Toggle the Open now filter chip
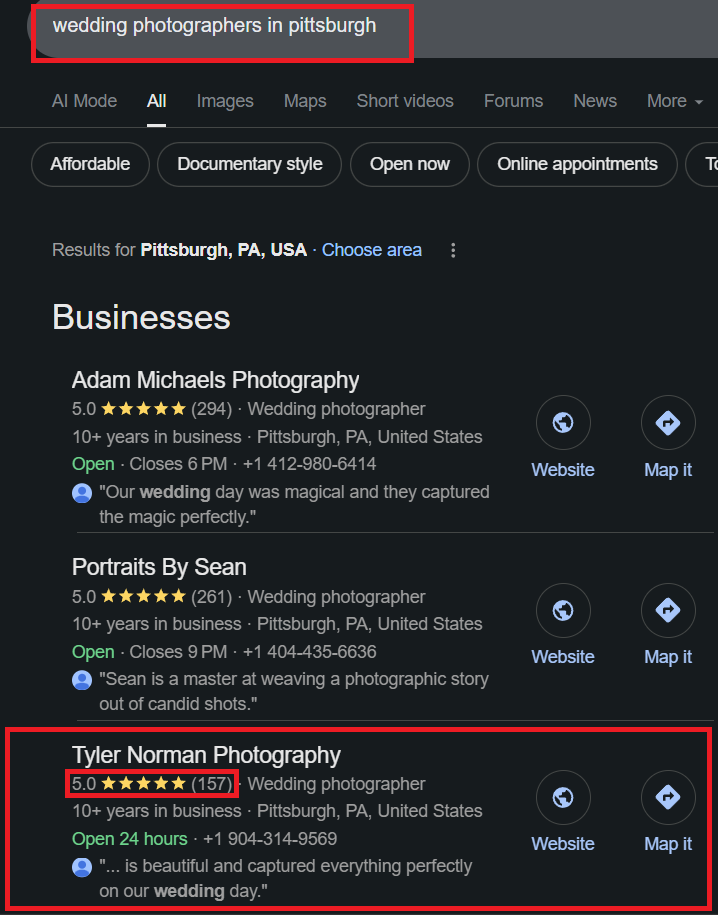Viewport: 718px width, 915px height. (410, 164)
